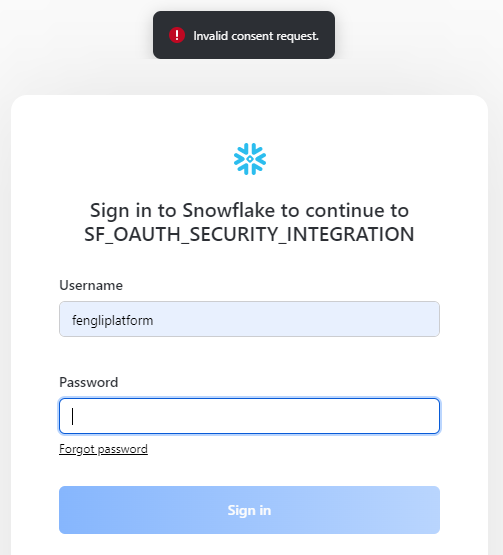Click the alert icon beside Invalid consent request

tap(177, 35)
